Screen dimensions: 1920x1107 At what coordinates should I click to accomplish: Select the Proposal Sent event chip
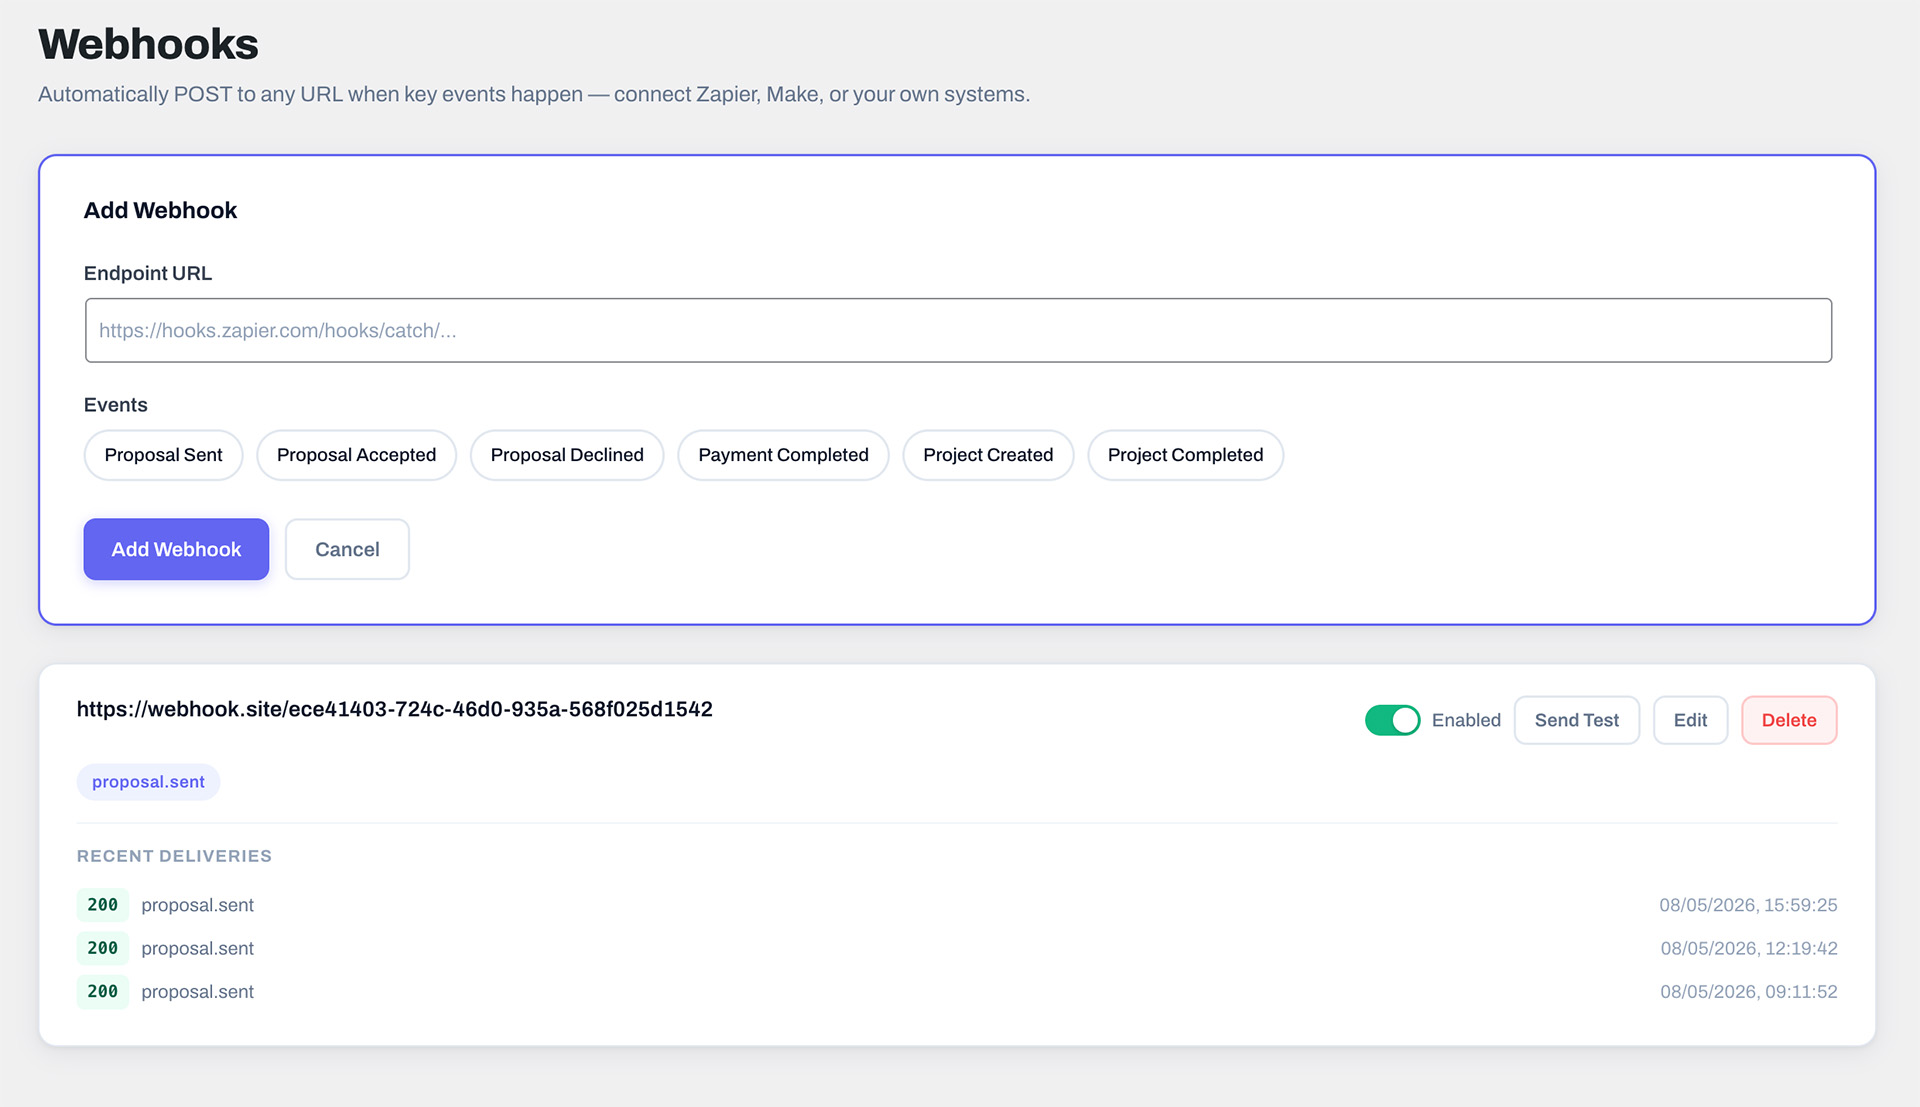click(x=163, y=455)
